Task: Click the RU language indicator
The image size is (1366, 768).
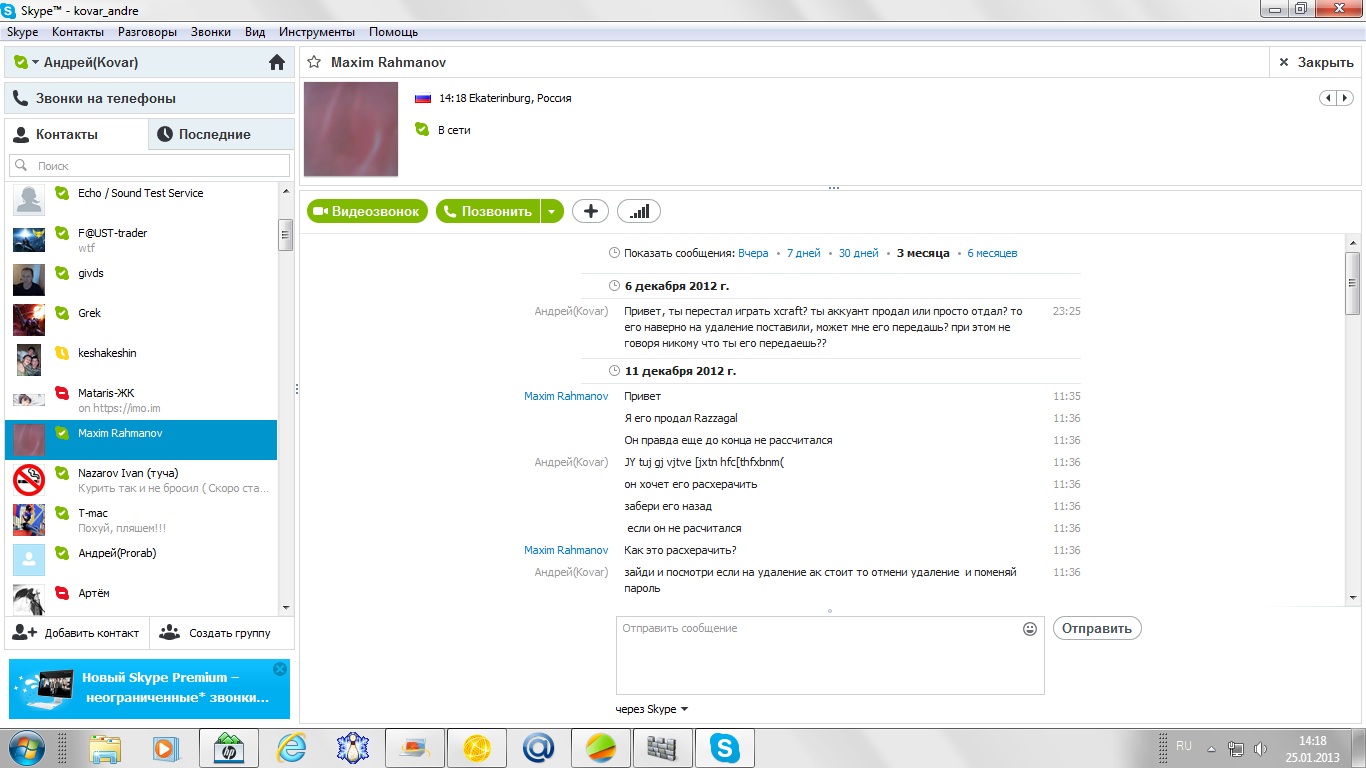Action: [x=1184, y=746]
